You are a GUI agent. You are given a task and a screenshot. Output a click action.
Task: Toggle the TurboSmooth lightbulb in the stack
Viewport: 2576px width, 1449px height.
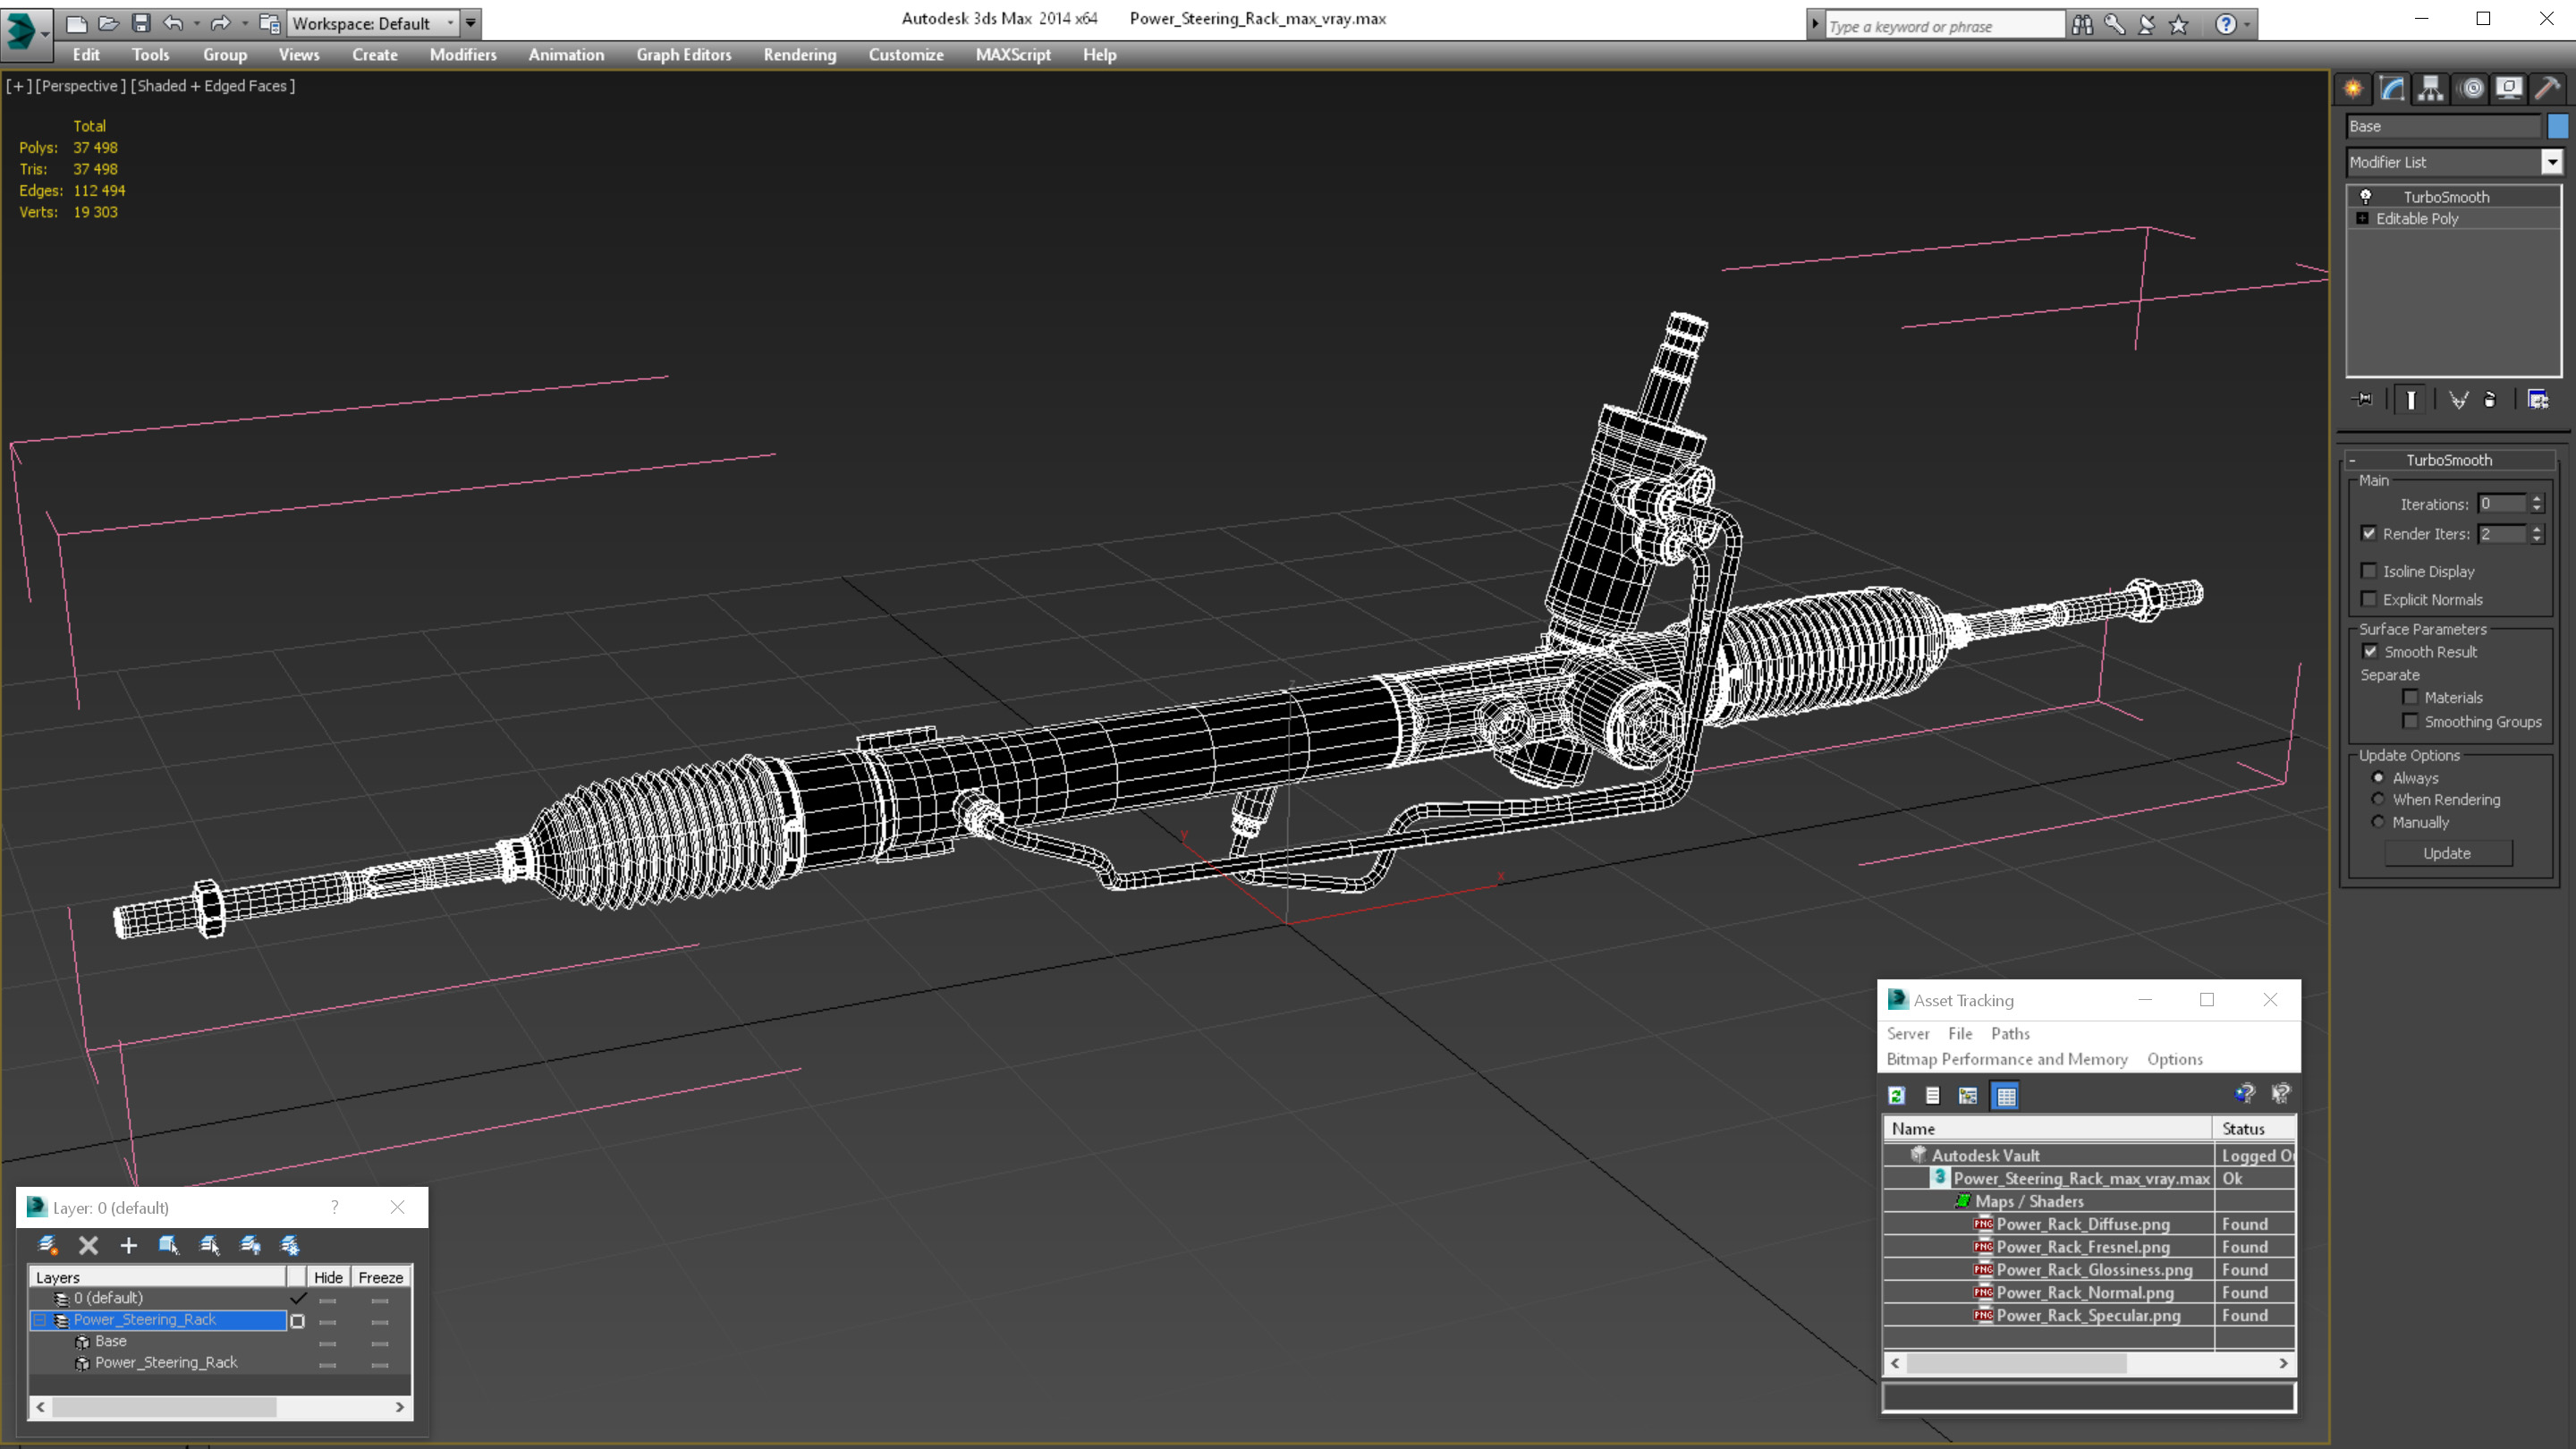(2366, 197)
